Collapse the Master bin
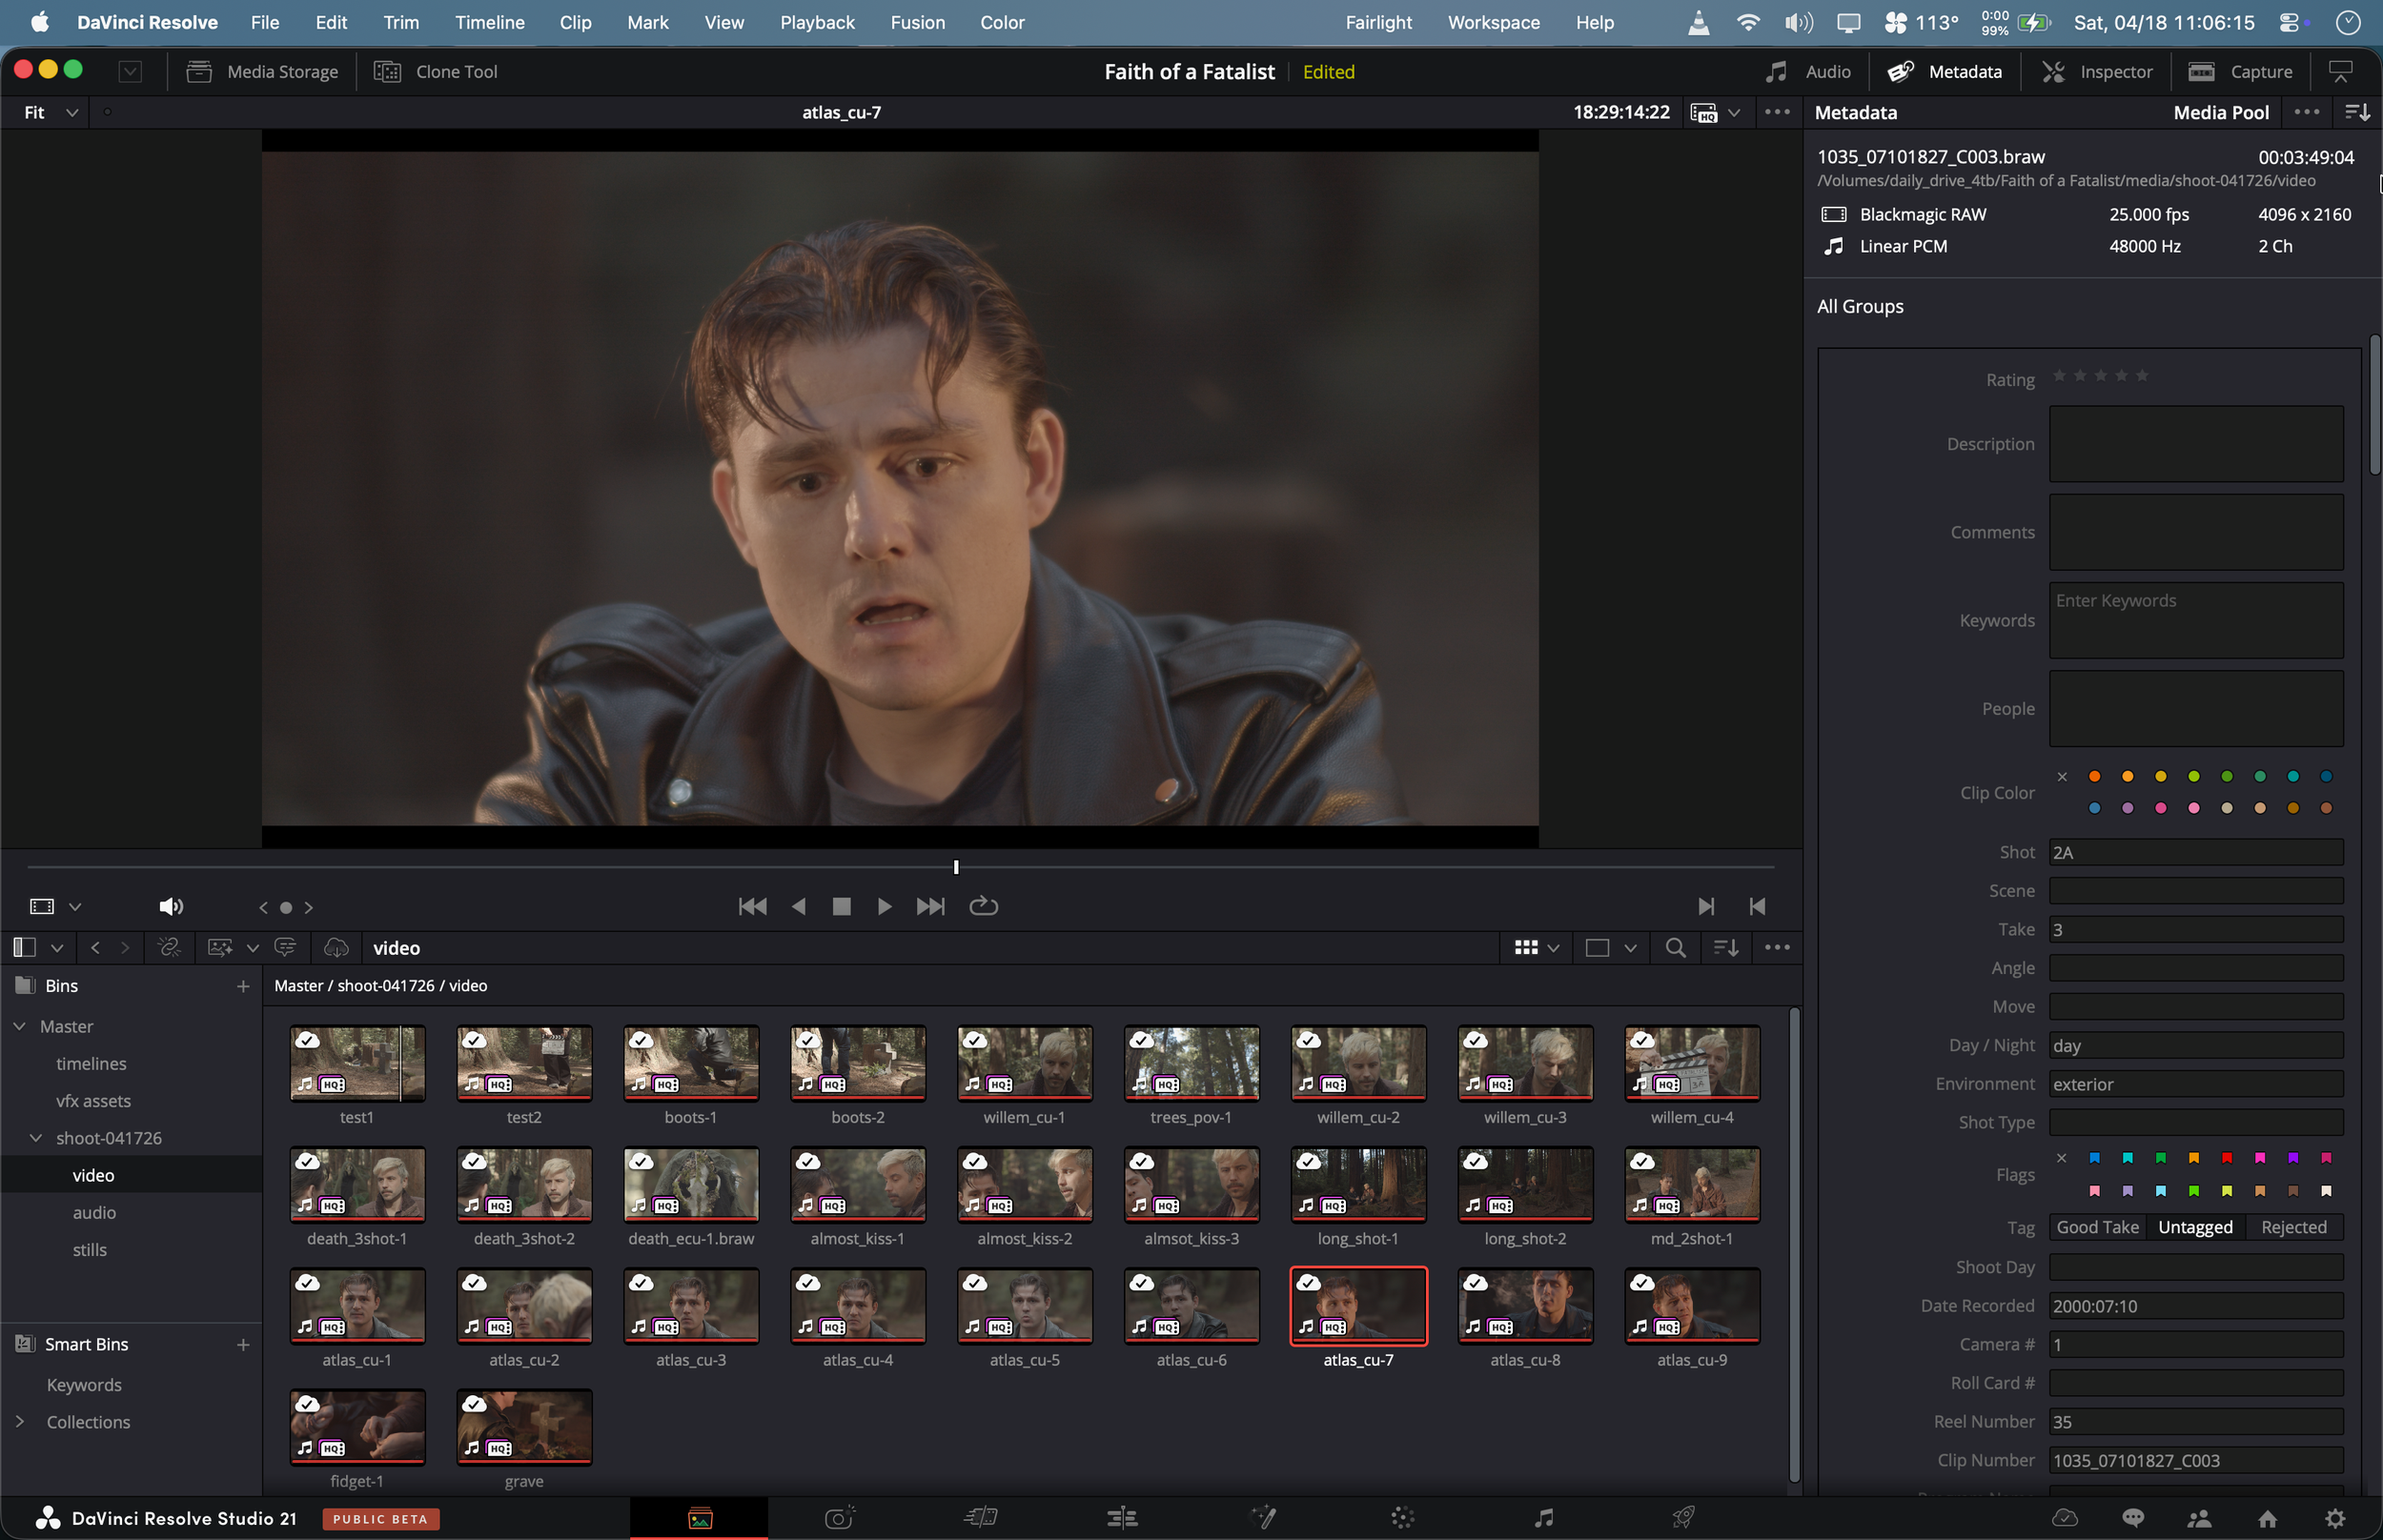 click(x=20, y=1027)
